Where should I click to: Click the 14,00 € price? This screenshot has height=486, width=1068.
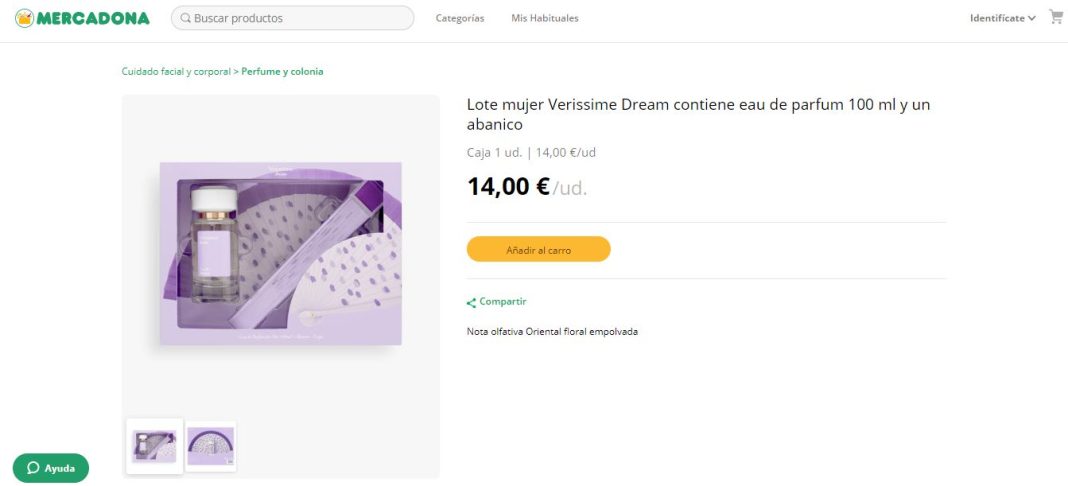pyautogui.click(x=508, y=187)
